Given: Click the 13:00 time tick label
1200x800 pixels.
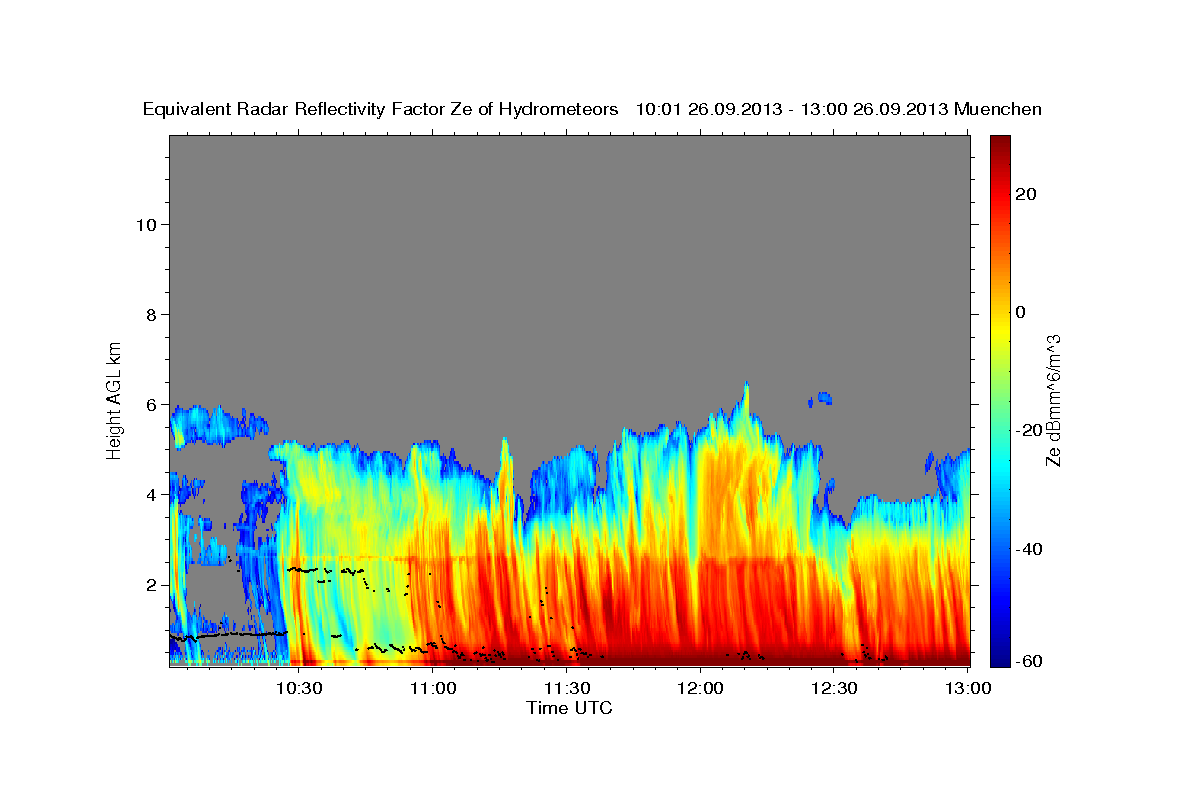Looking at the screenshot, I should click(968, 688).
